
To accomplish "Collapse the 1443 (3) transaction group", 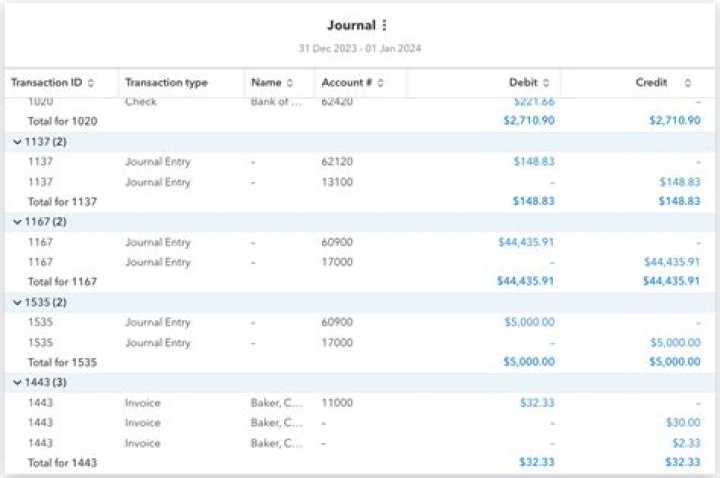I will click(x=17, y=383).
